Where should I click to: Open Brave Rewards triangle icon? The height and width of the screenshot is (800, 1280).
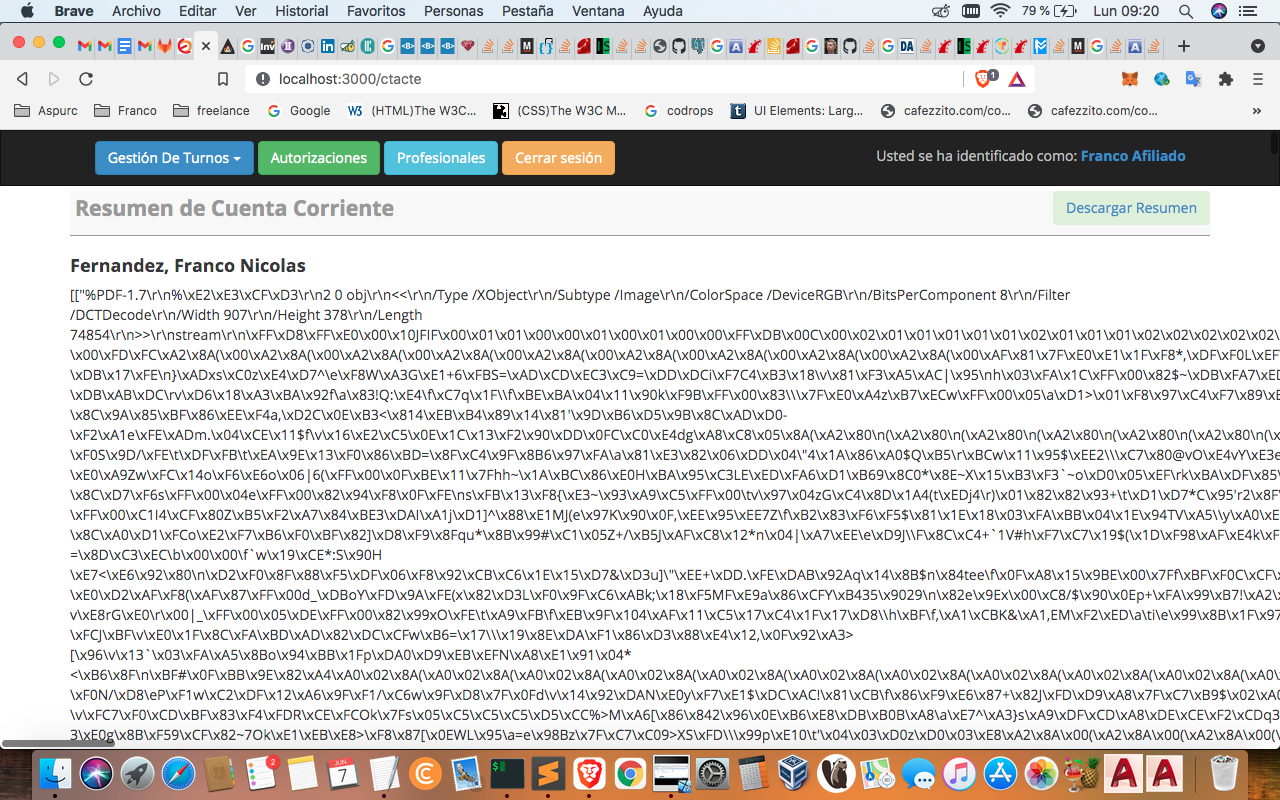tap(1017, 79)
